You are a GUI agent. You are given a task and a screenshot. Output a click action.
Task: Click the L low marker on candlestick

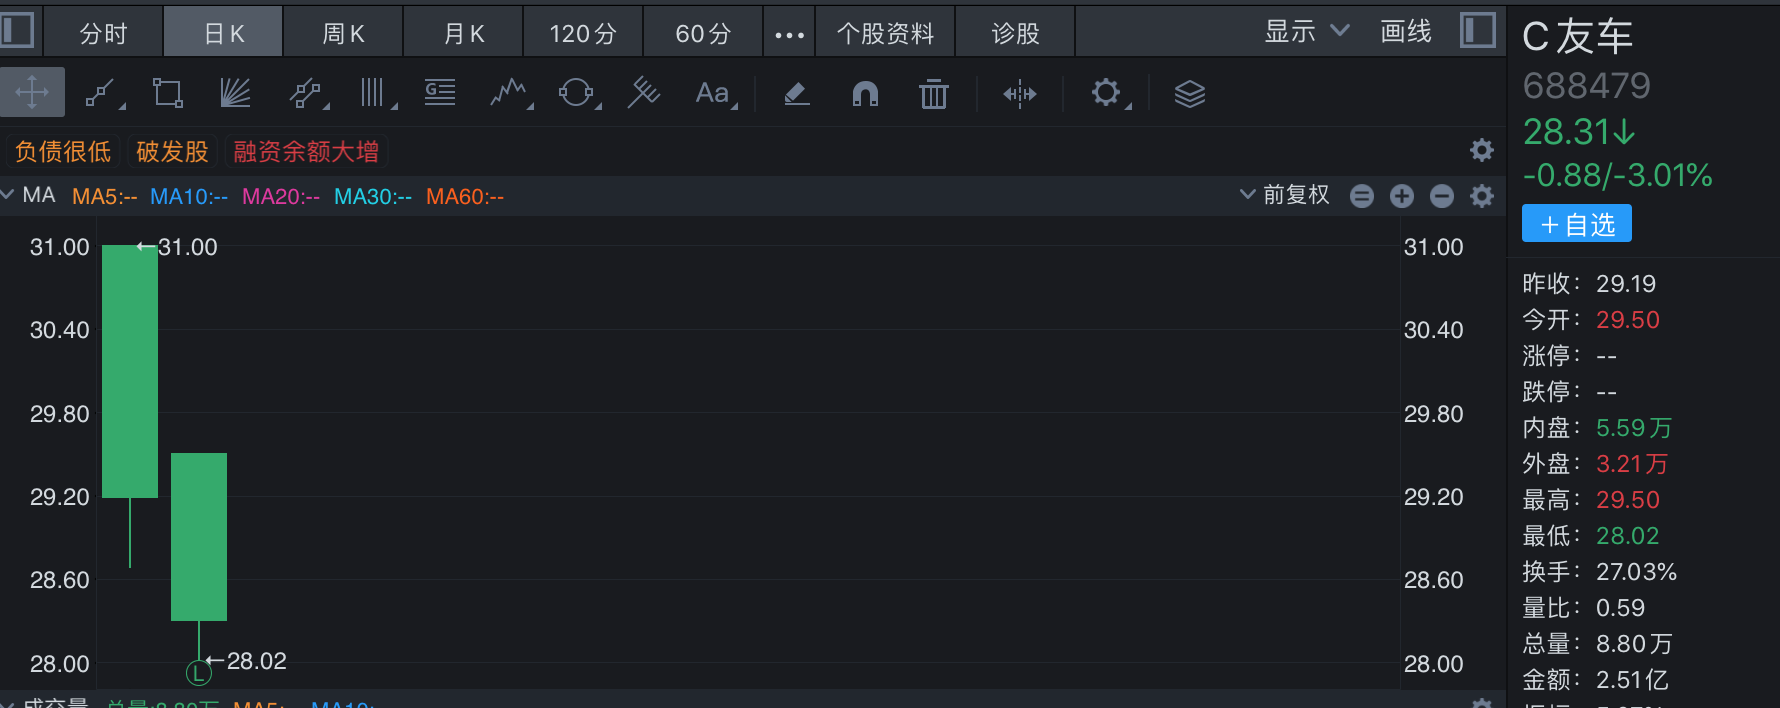coord(199,673)
